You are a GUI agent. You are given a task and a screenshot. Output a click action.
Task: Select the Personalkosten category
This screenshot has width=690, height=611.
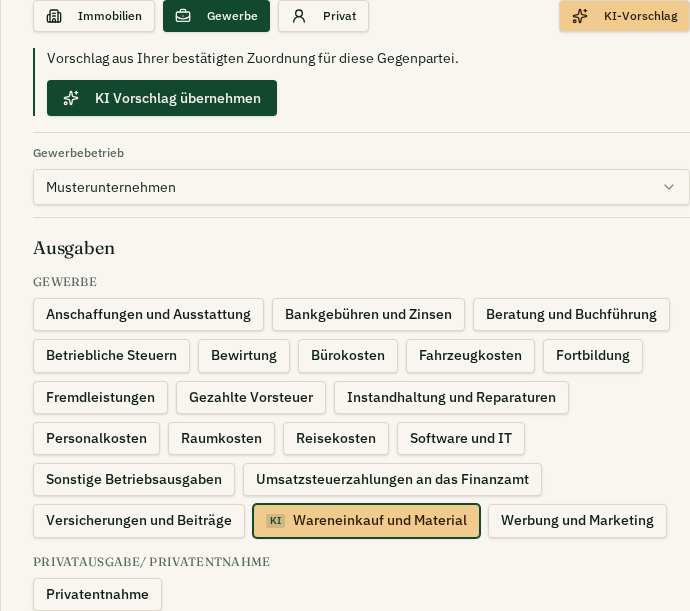pos(96,438)
